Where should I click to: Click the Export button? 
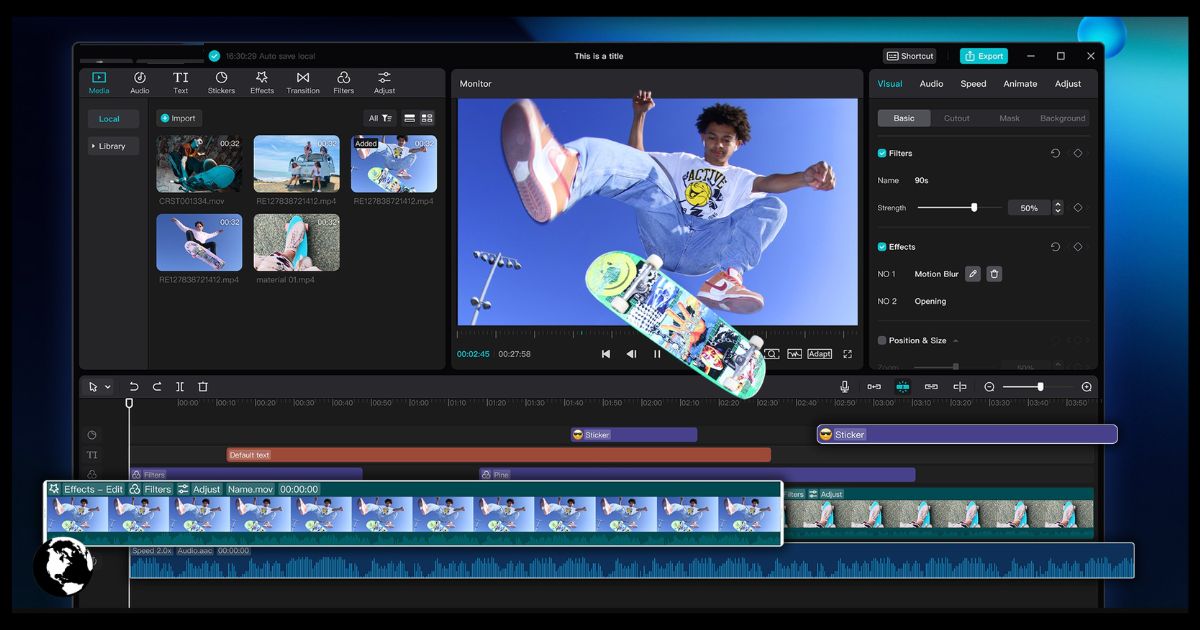point(983,56)
